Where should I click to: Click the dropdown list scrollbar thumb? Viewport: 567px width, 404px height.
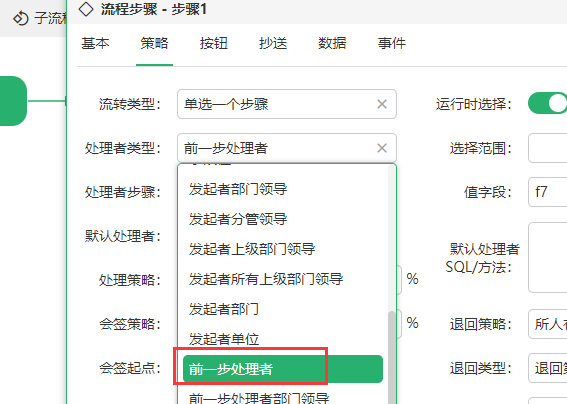click(391, 357)
